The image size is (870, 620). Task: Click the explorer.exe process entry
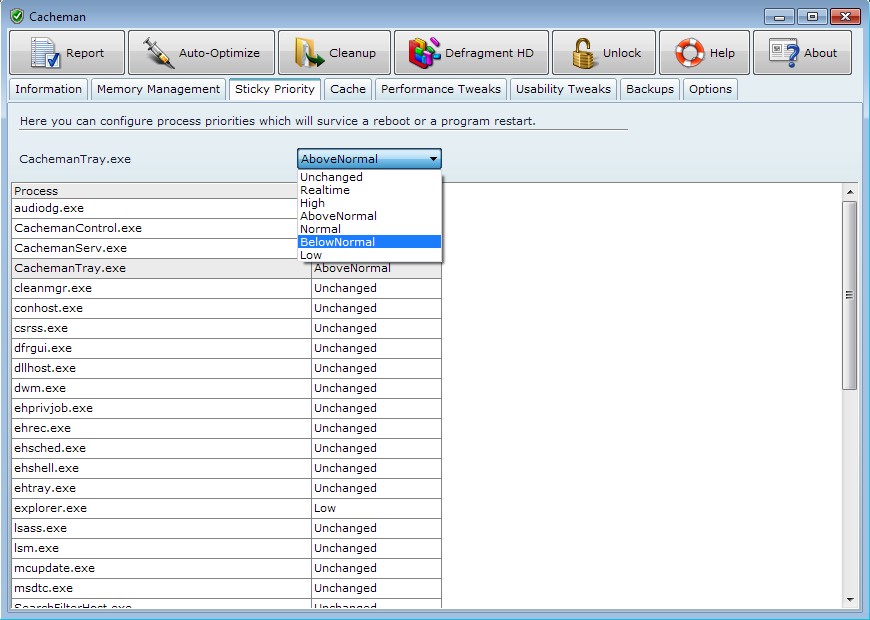click(161, 508)
